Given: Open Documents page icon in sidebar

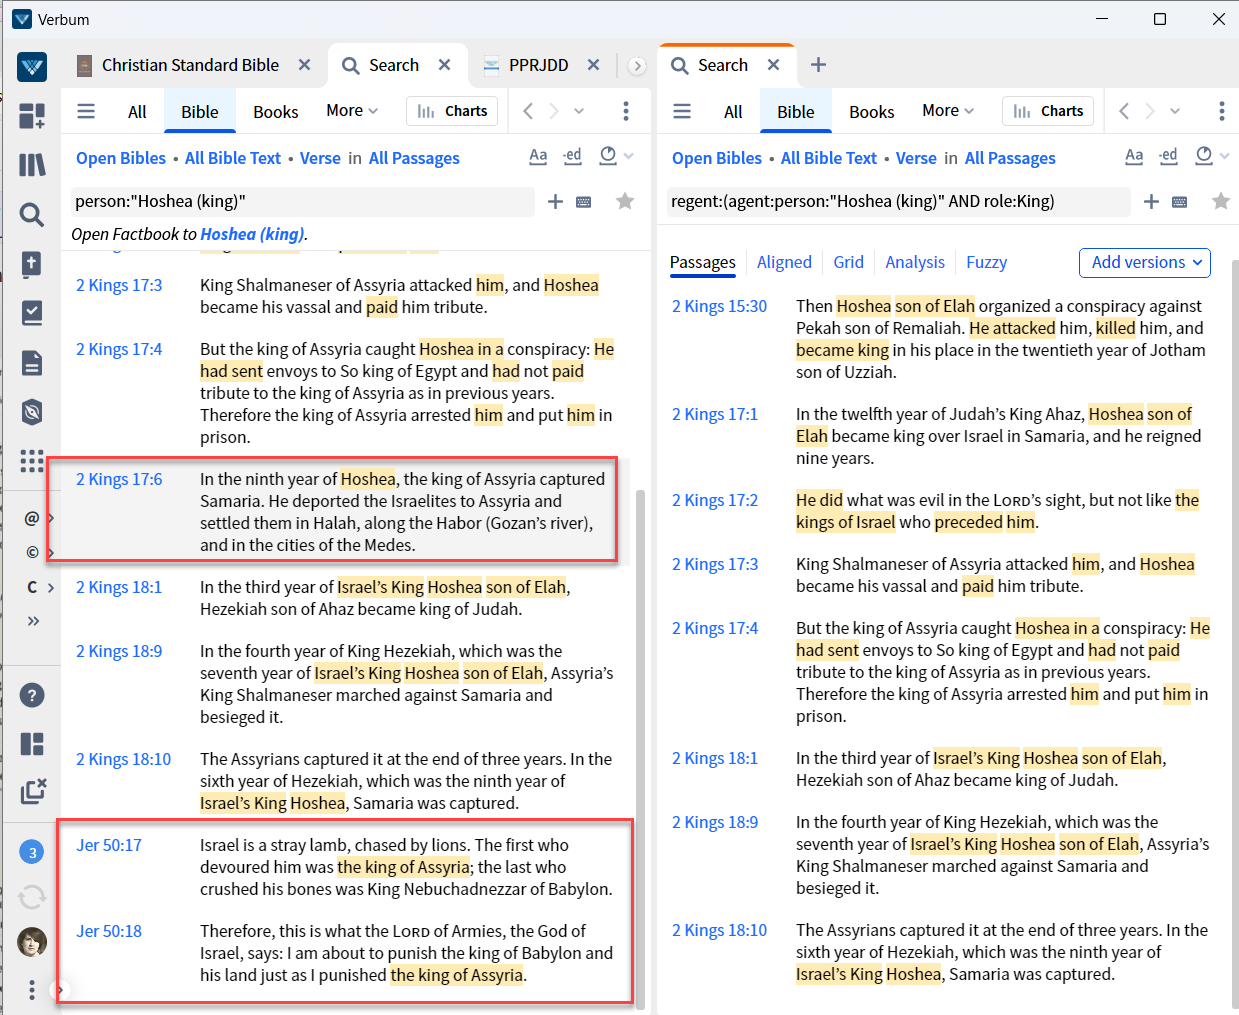Looking at the screenshot, I should click(32, 362).
